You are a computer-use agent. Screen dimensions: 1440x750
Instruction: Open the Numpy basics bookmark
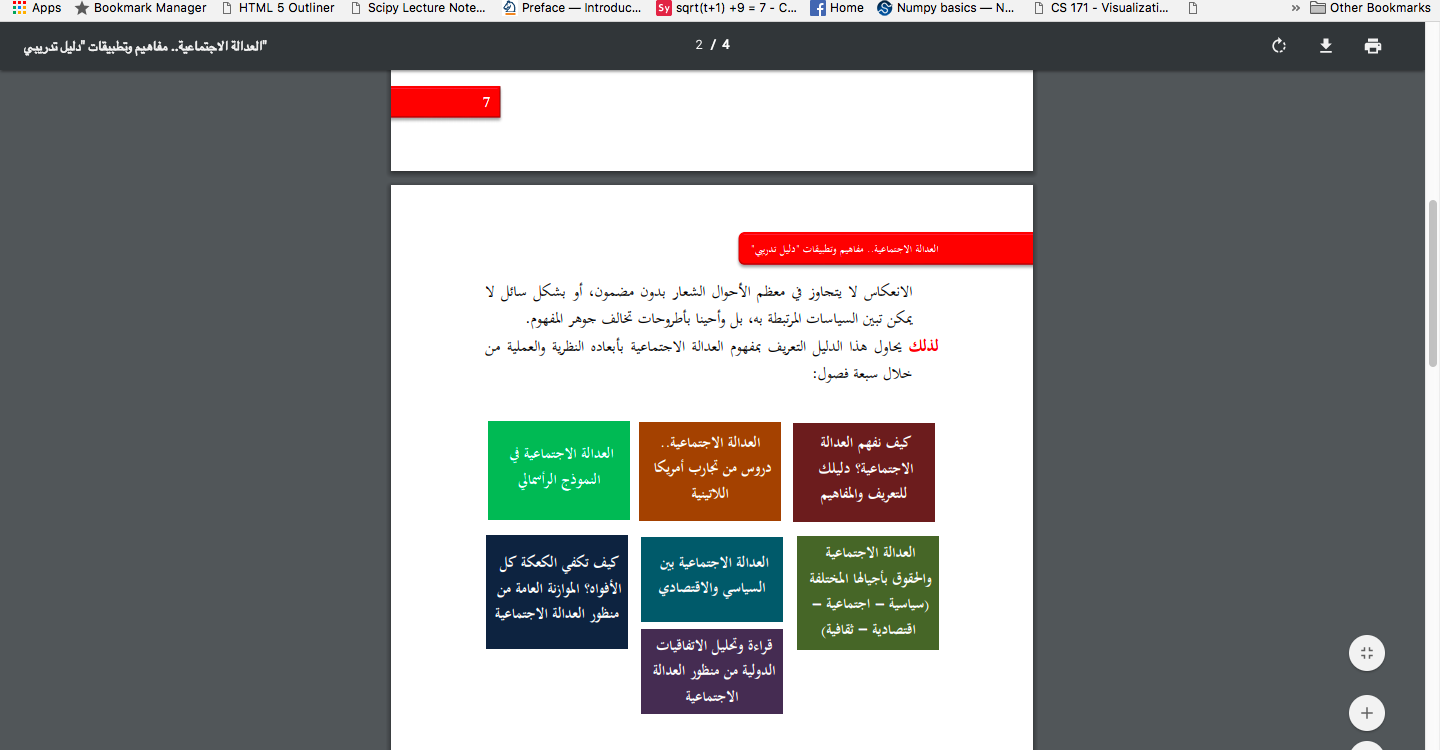click(x=946, y=8)
